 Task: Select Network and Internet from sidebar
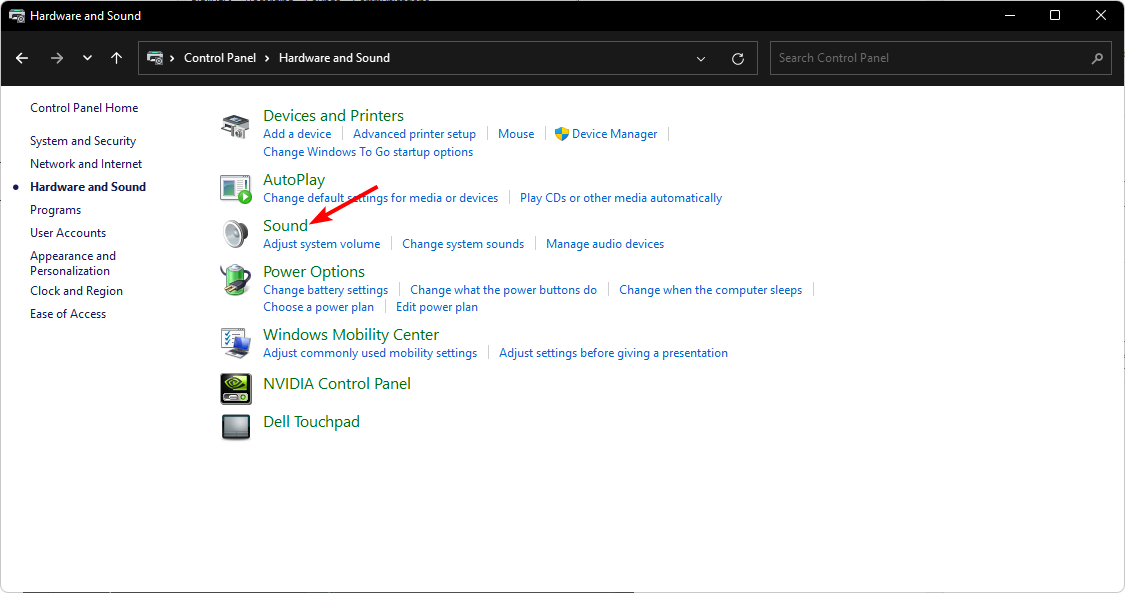pyautogui.click(x=86, y=164)
